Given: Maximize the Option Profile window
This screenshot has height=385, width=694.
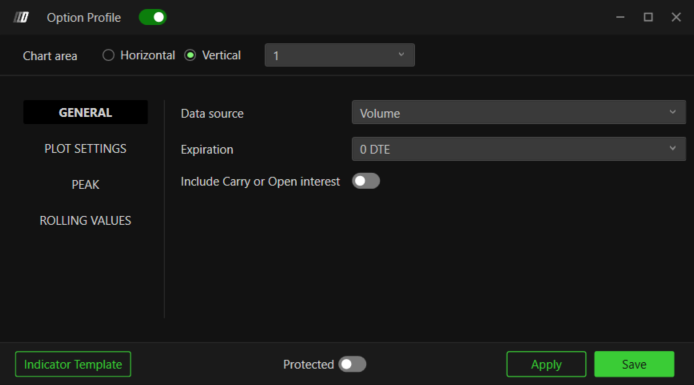Looking at the screenshot, I should (648, 17).
